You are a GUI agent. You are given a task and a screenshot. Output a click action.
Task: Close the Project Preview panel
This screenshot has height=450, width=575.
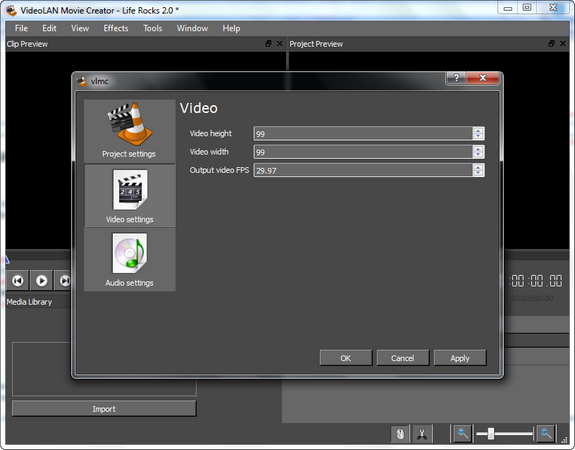[x=563, y=44]
